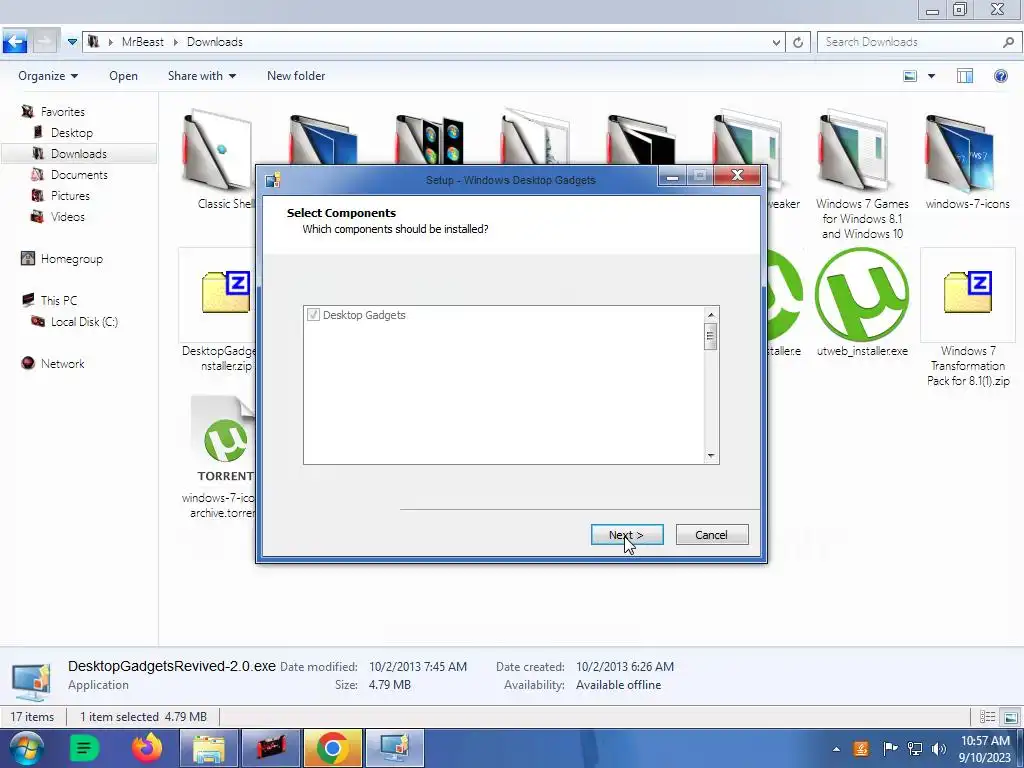Select Downloads in the address breadcrumb
The width and height of the screenshot is (1024, 768).
point(214,42)
